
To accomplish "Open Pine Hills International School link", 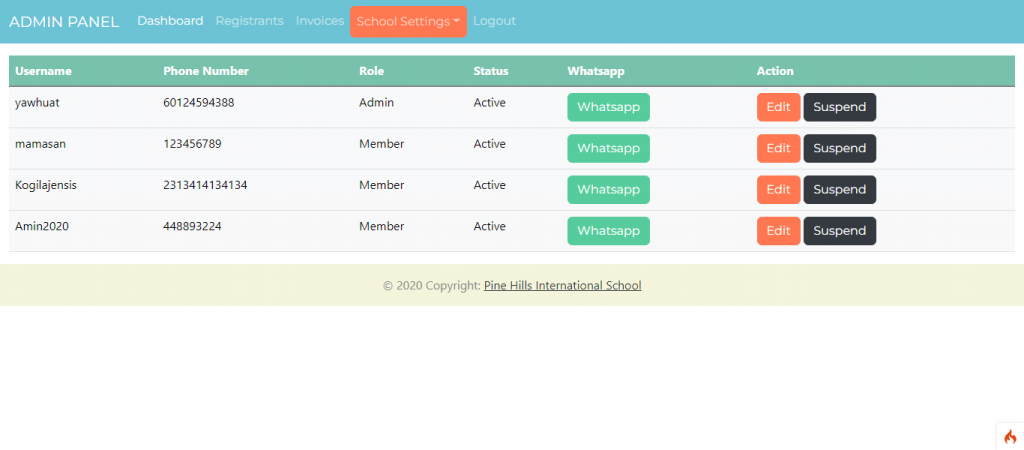I will coord(562,286).
